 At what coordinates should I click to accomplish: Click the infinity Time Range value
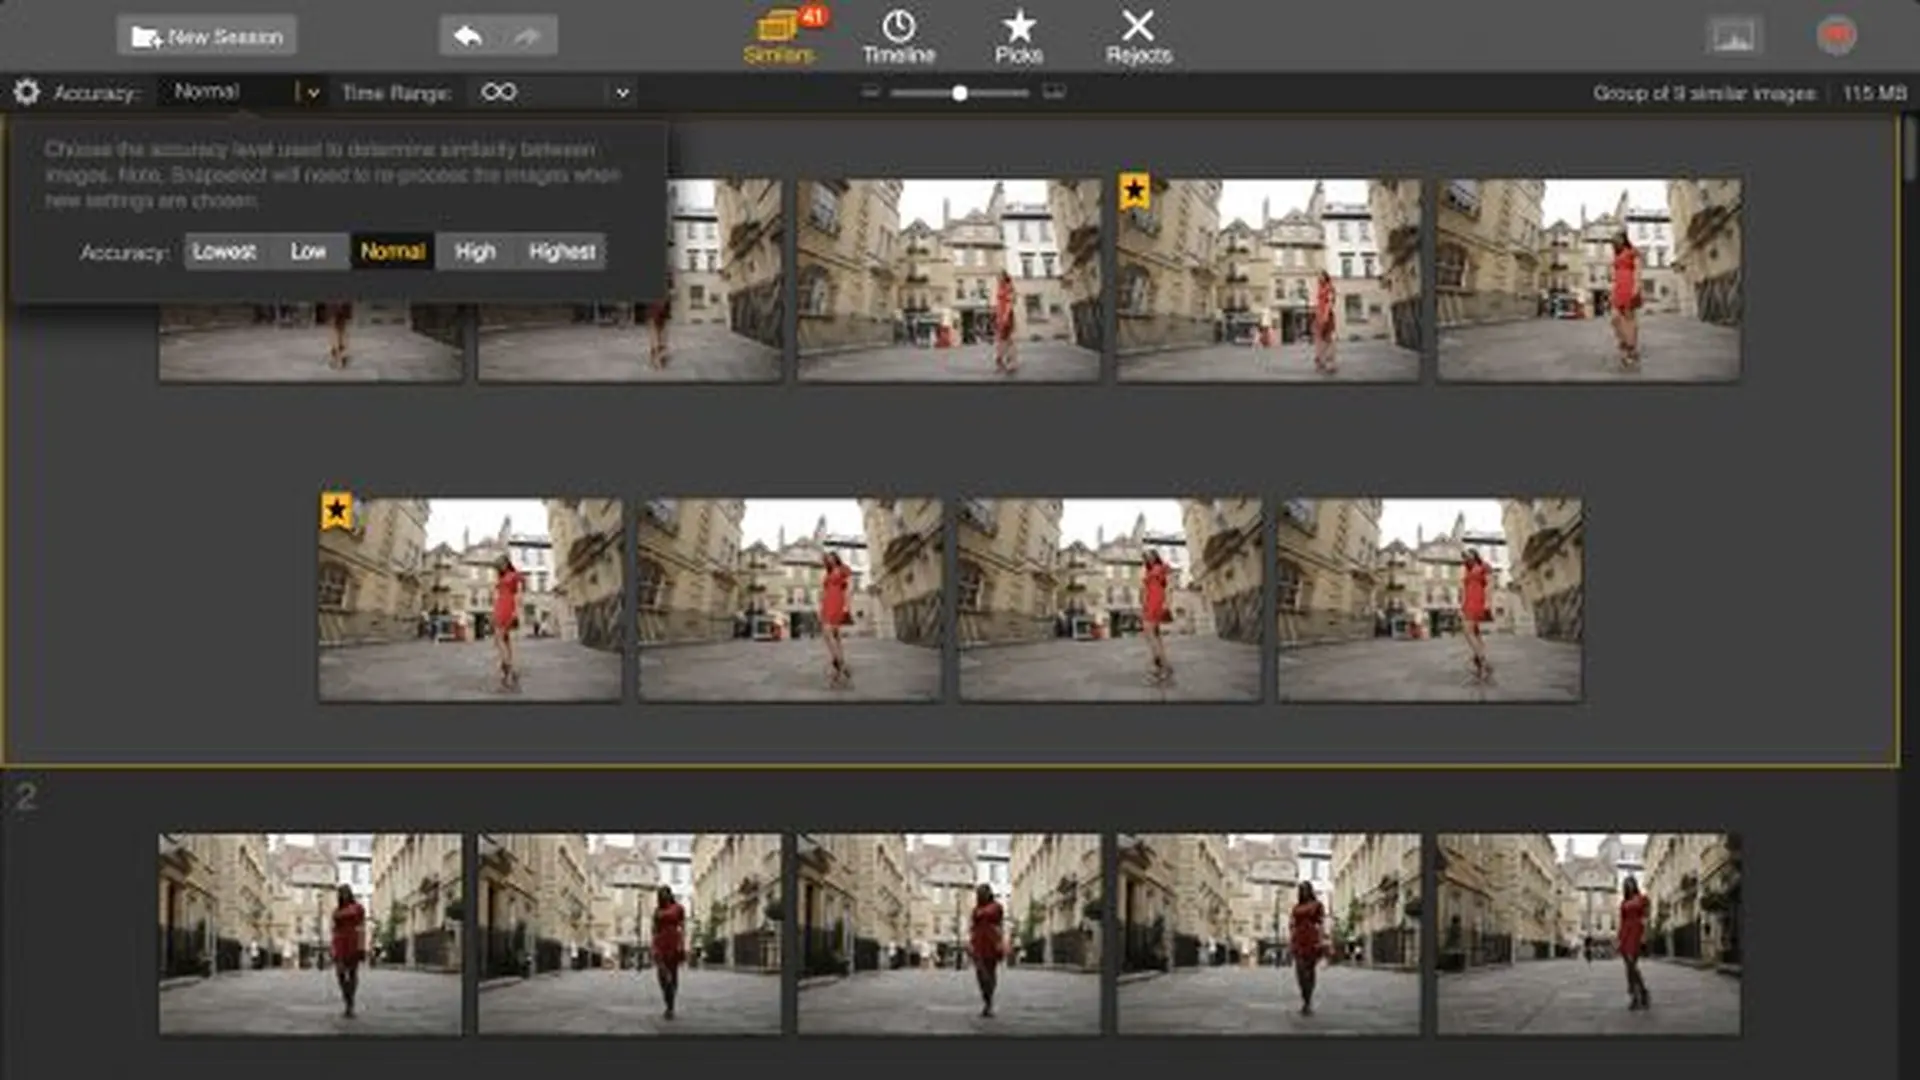[498, 92]
